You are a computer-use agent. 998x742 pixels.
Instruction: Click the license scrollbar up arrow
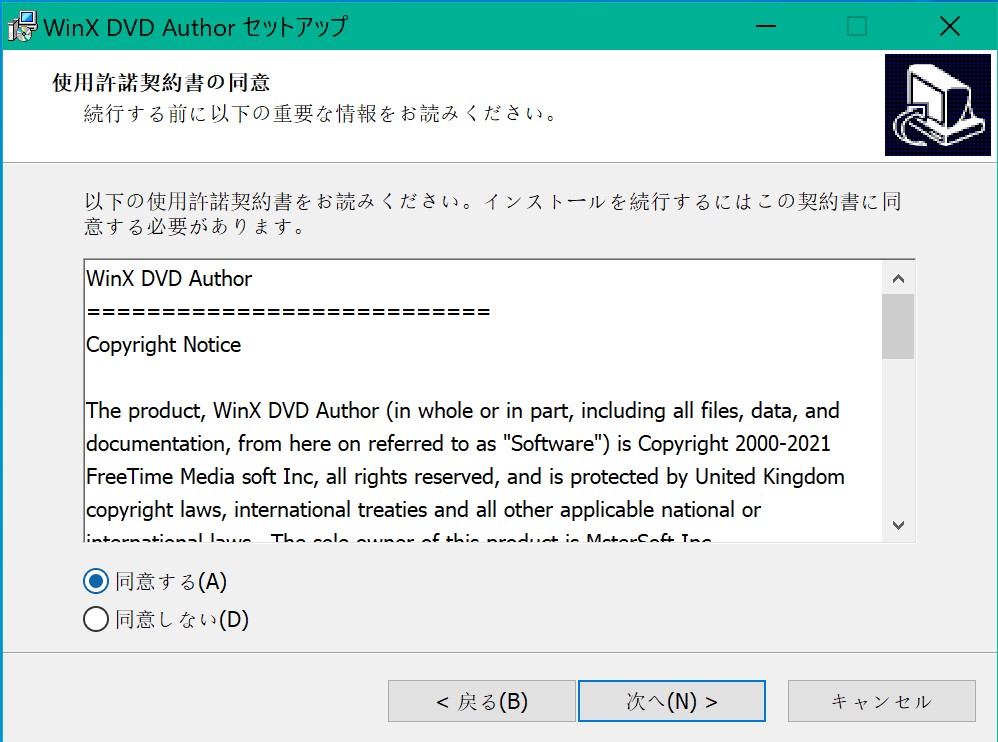pyautogui.click(x=898, y=278)
